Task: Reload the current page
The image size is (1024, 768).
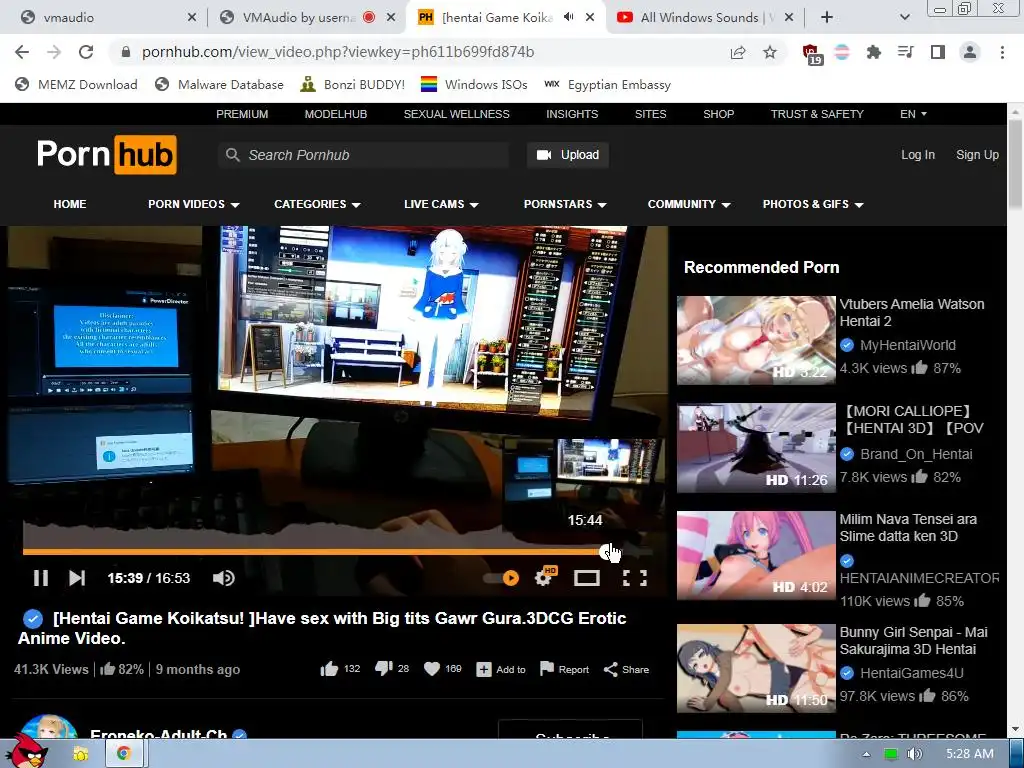Action: click(x=86, y=52)
